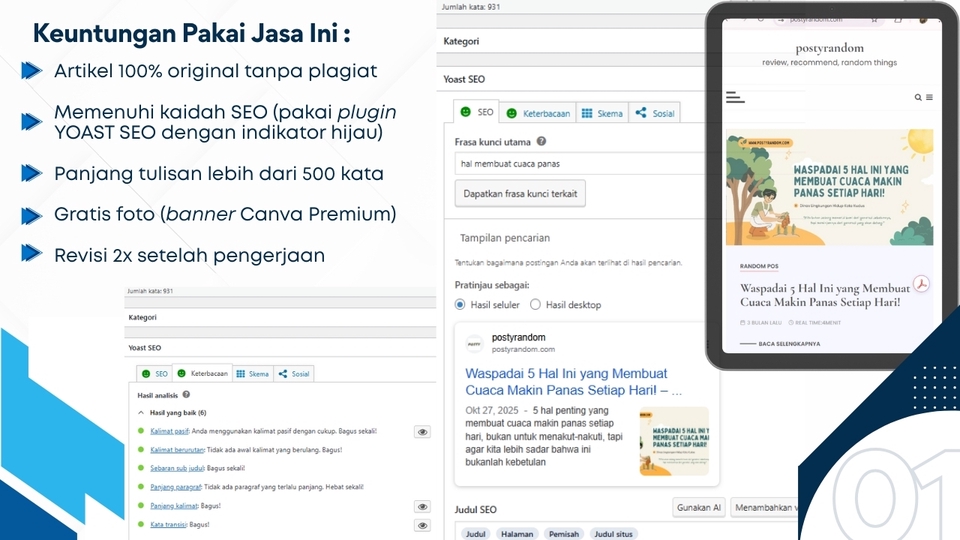Click the small list menu icon beside the search magnifier
960x540 pixels.
point(929,97)
